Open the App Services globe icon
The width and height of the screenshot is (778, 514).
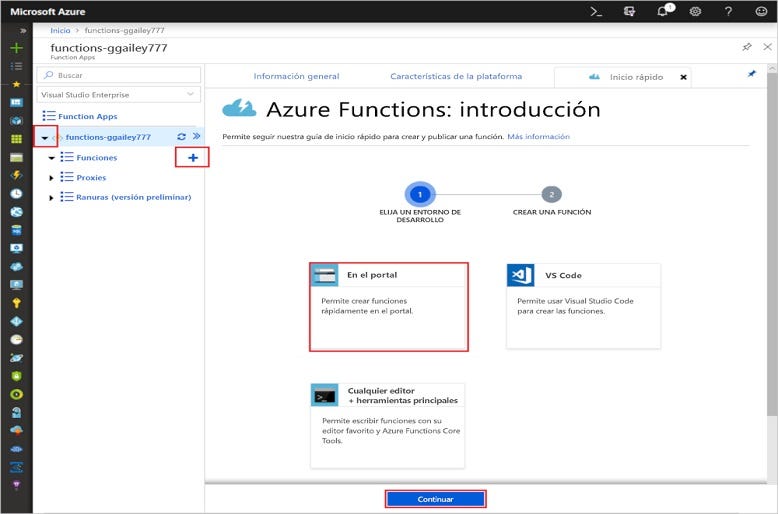[x=16, y=212]
